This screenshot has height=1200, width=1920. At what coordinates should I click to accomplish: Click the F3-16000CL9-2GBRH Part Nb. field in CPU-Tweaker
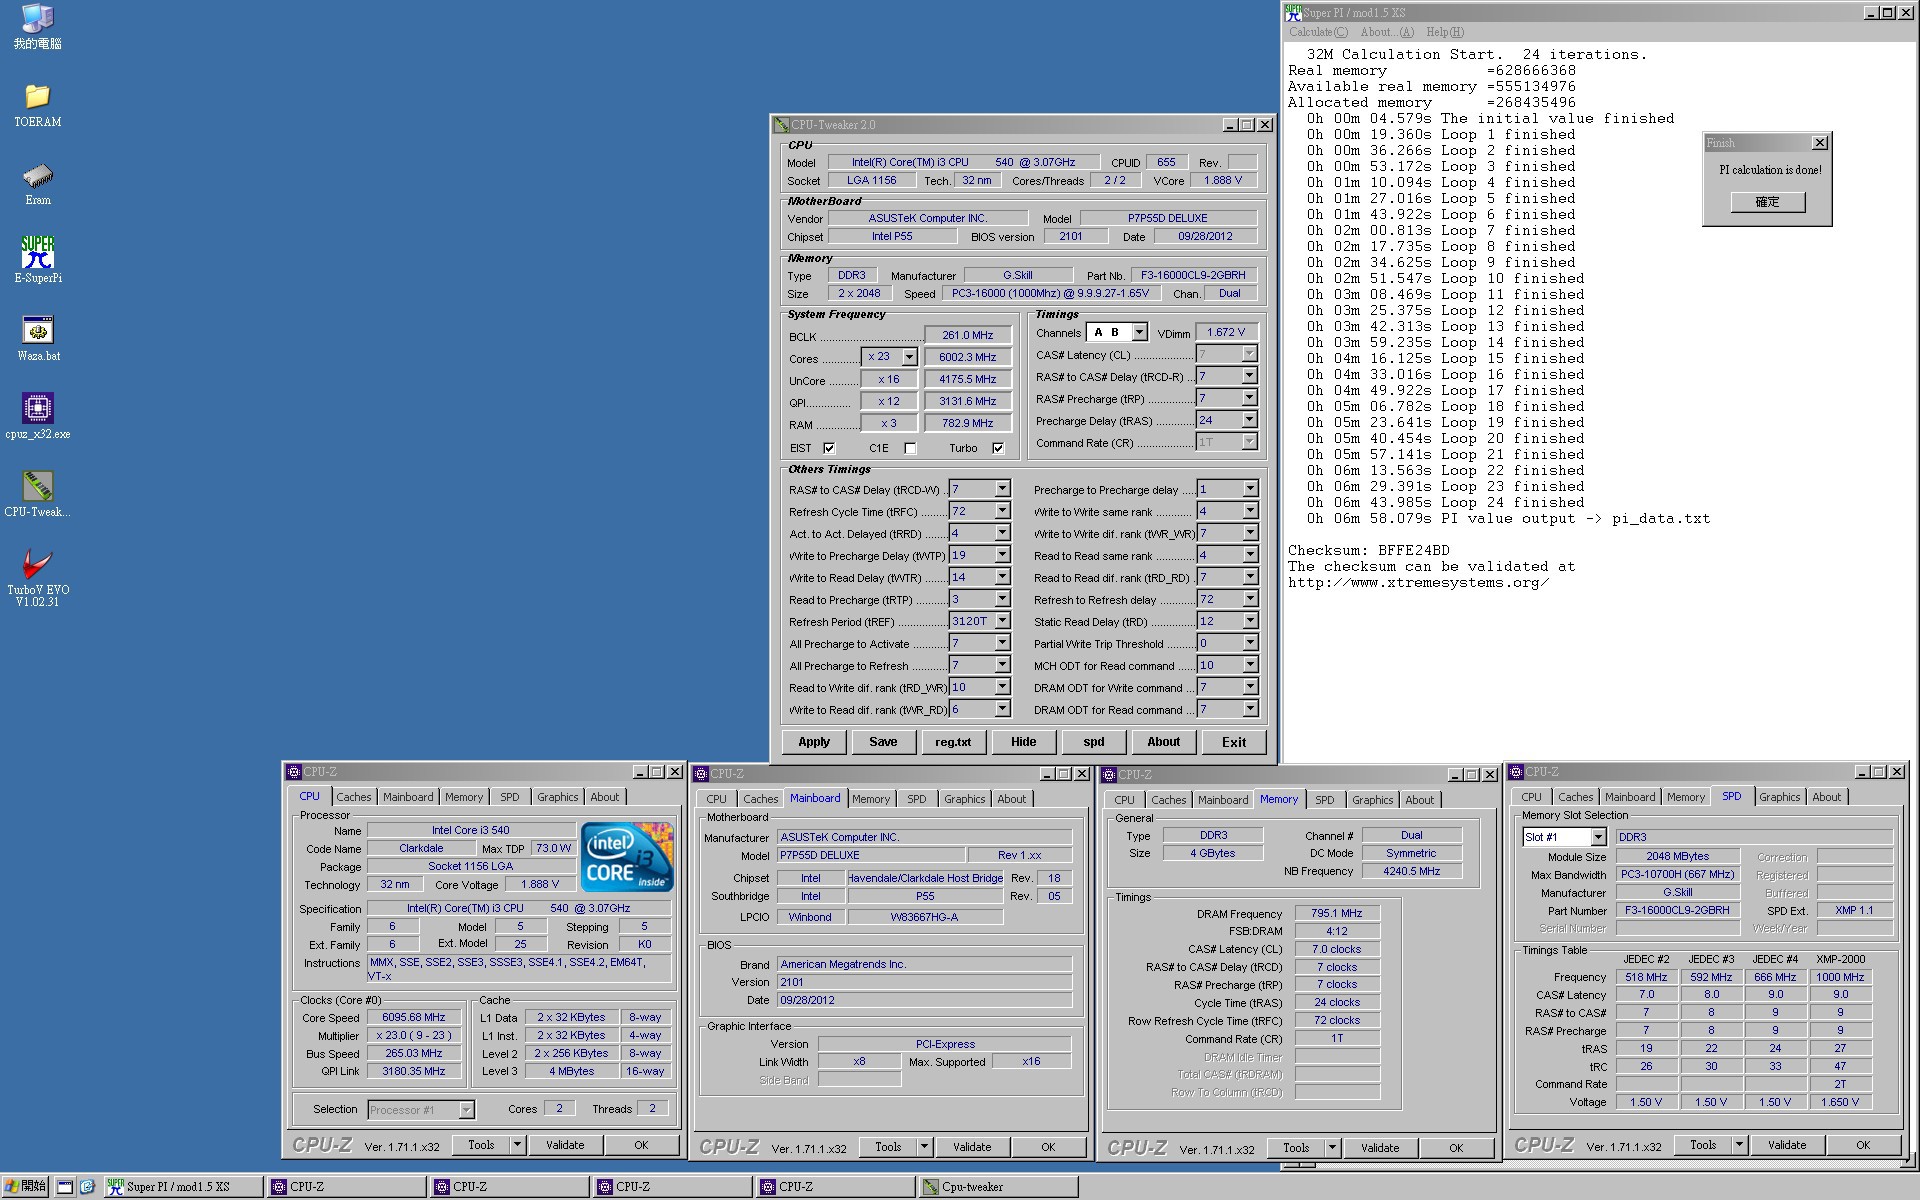pos(1194,275)
